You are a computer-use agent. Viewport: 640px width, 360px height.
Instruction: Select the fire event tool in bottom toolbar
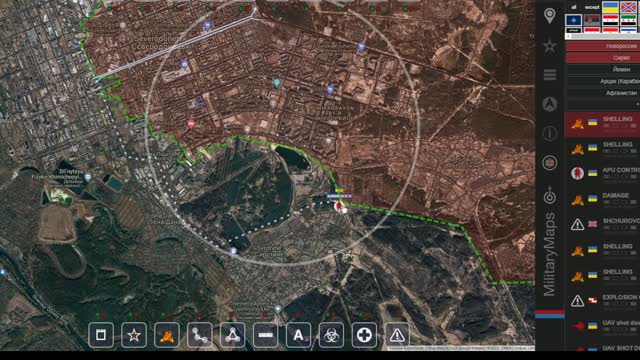[167, 335]
